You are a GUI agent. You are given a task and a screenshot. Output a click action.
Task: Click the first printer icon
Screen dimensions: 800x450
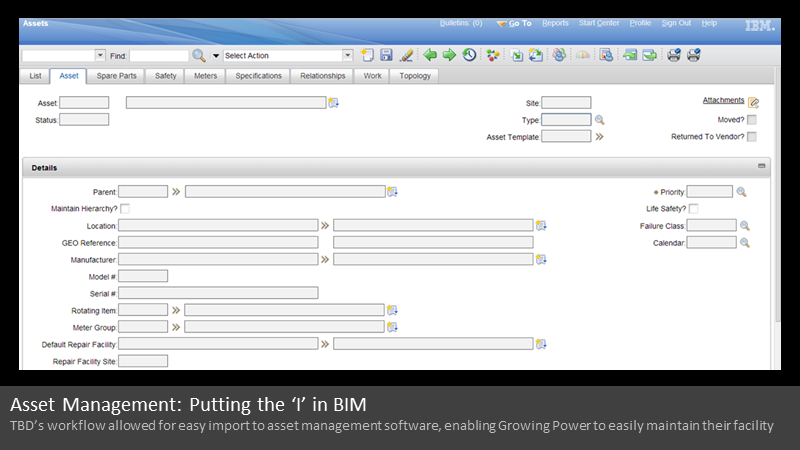tap(674, 55)
